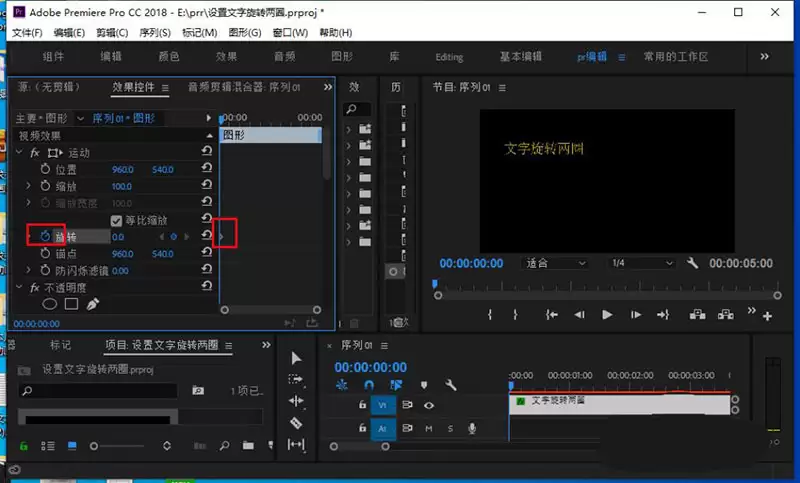Toggle snap magnet in the timeline
800x483 pixels.
click(369, 385)
